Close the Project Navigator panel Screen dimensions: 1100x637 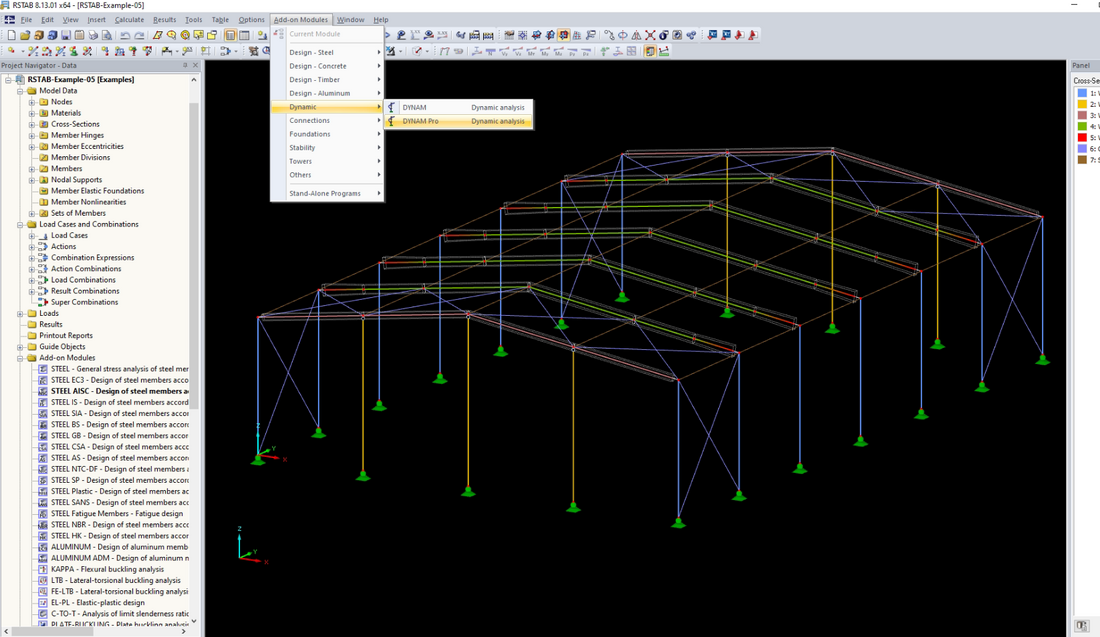[195, 65]
